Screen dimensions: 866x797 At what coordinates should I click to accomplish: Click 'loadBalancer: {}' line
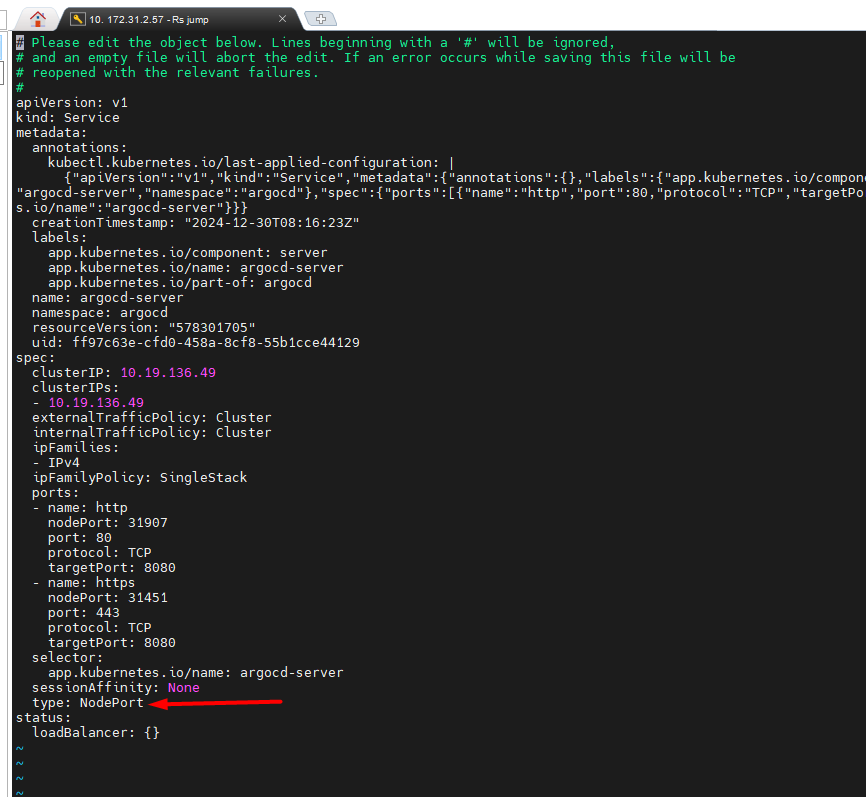pos(96,733)
